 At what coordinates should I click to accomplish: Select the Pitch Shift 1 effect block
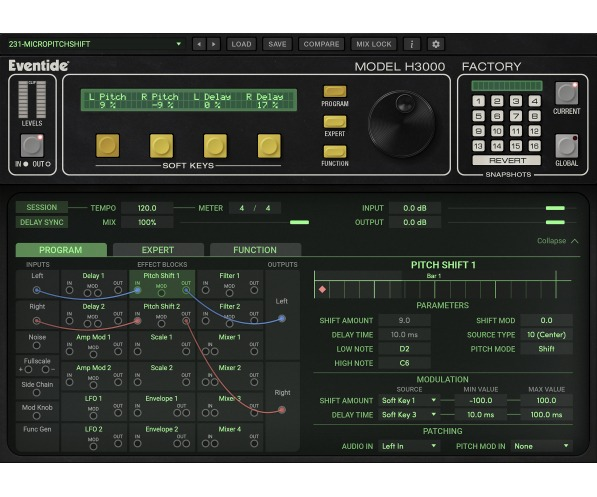pos(162,284)
